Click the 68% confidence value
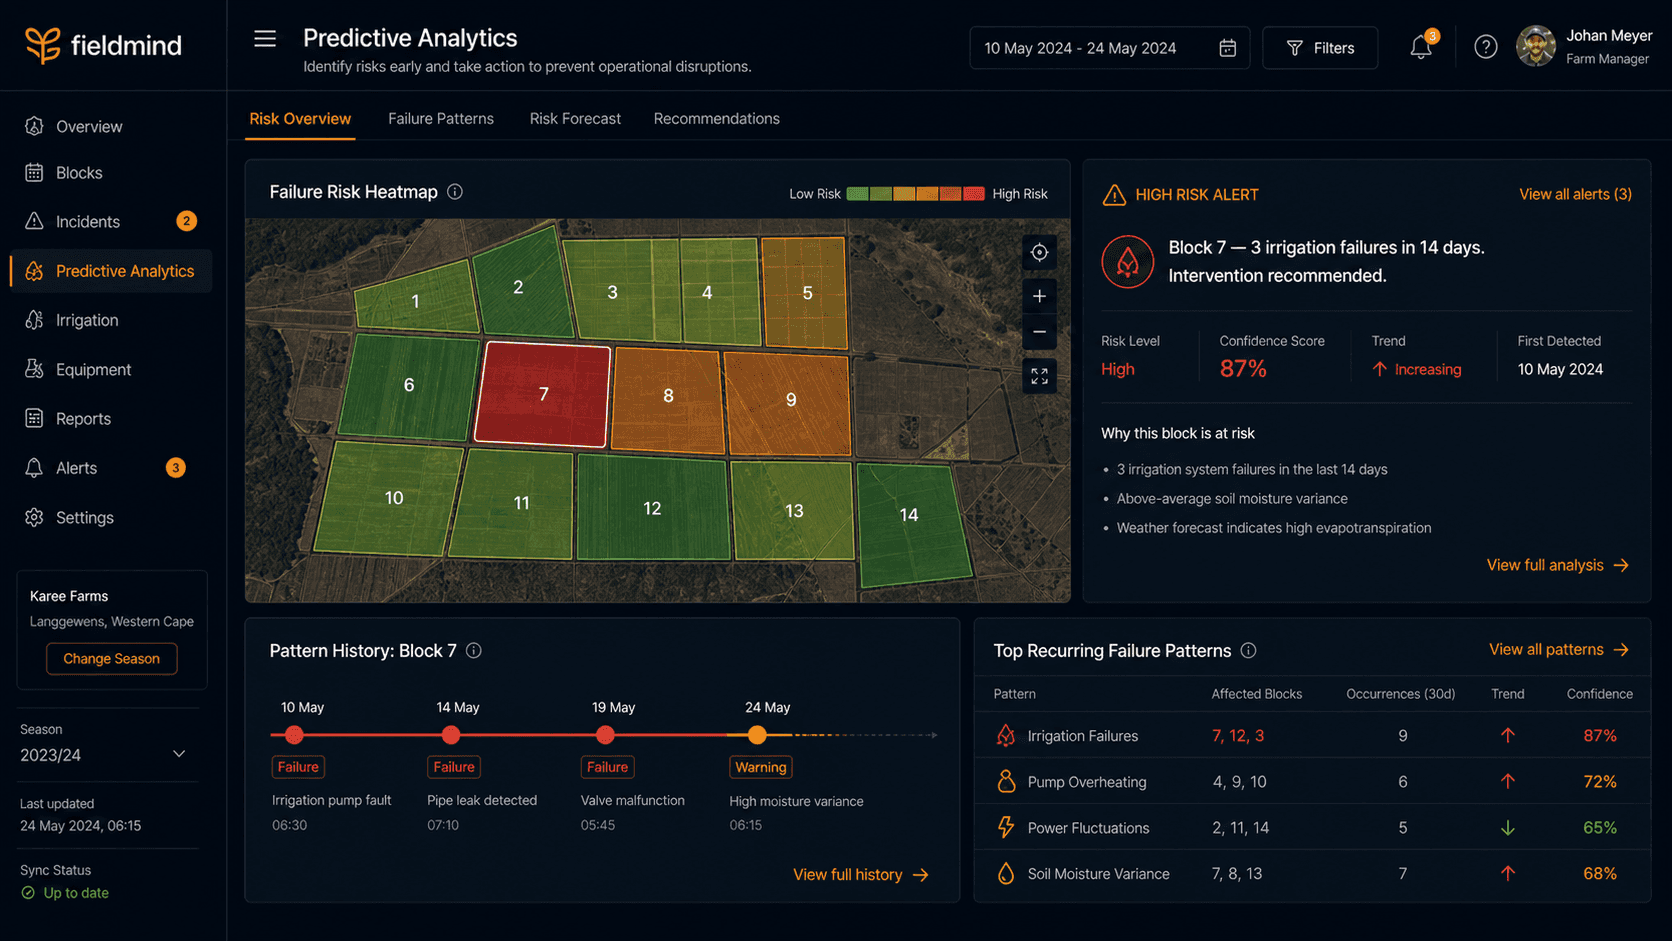Image resolution: width=1672 pixels, height=941 pixels. [1600, 874]
